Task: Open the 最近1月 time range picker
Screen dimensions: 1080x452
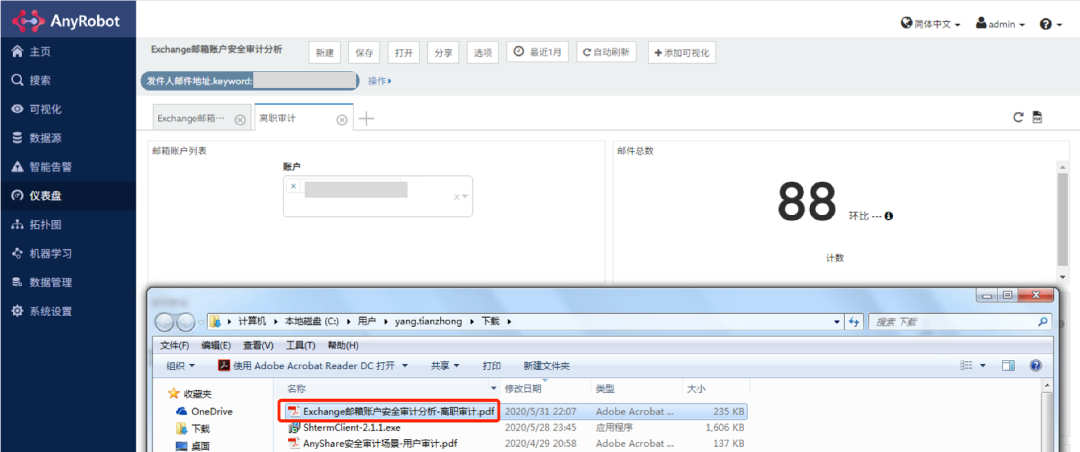Action: click(x=537, y=52)
